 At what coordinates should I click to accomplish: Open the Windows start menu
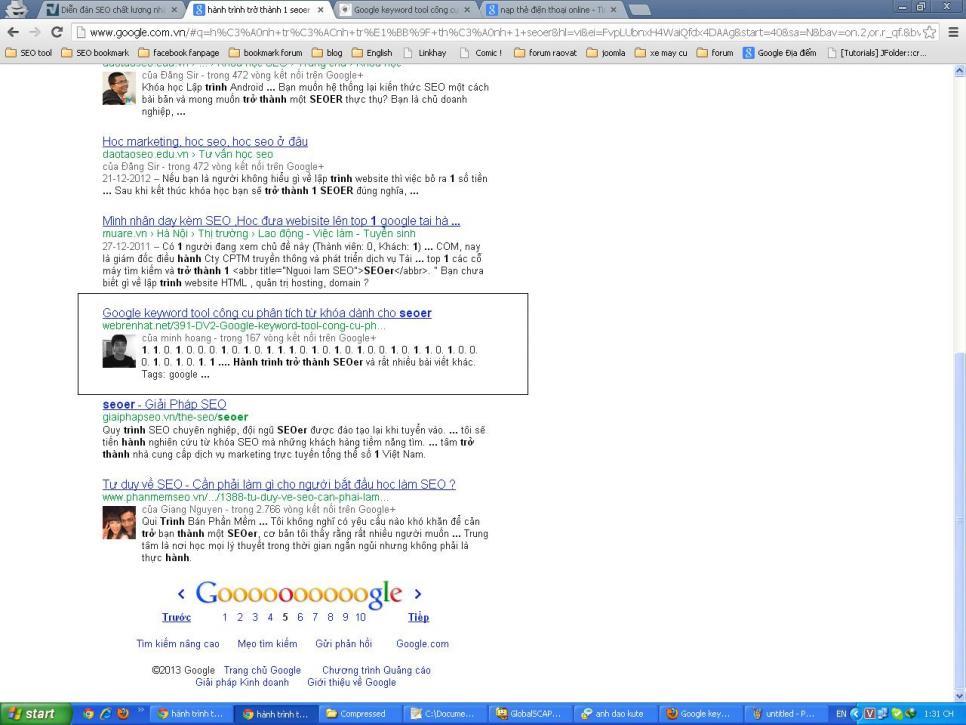pyautogui.click(x=36, y=714)
